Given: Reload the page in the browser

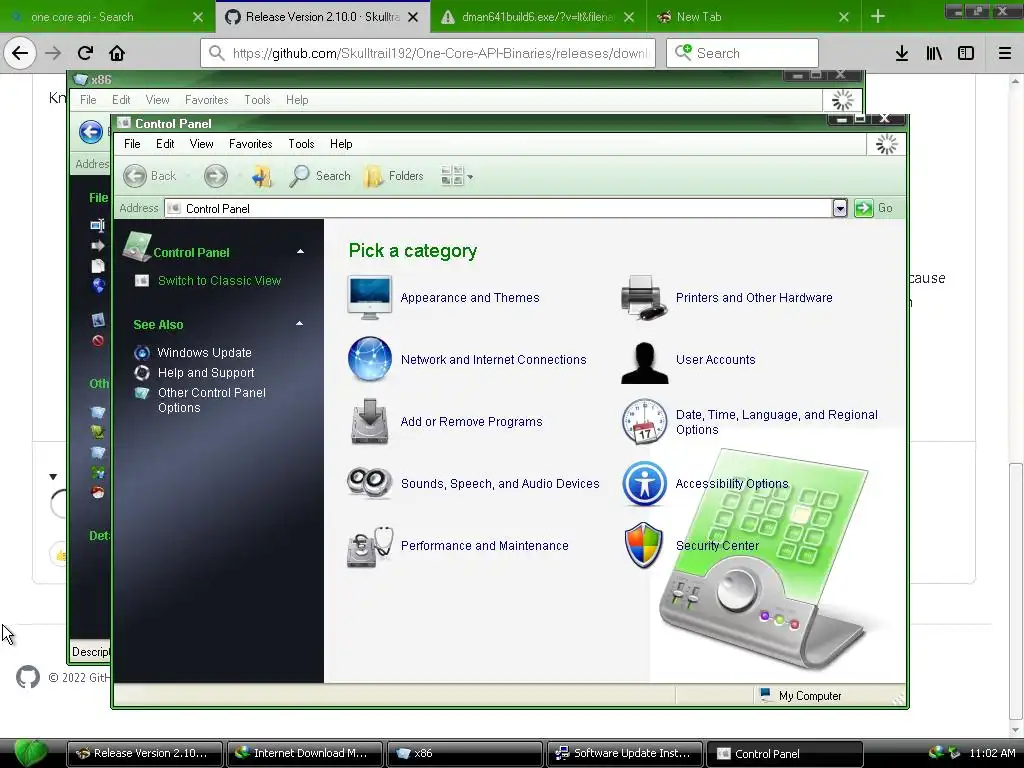Looking at the screenshot, I should [x=85, y=53].
